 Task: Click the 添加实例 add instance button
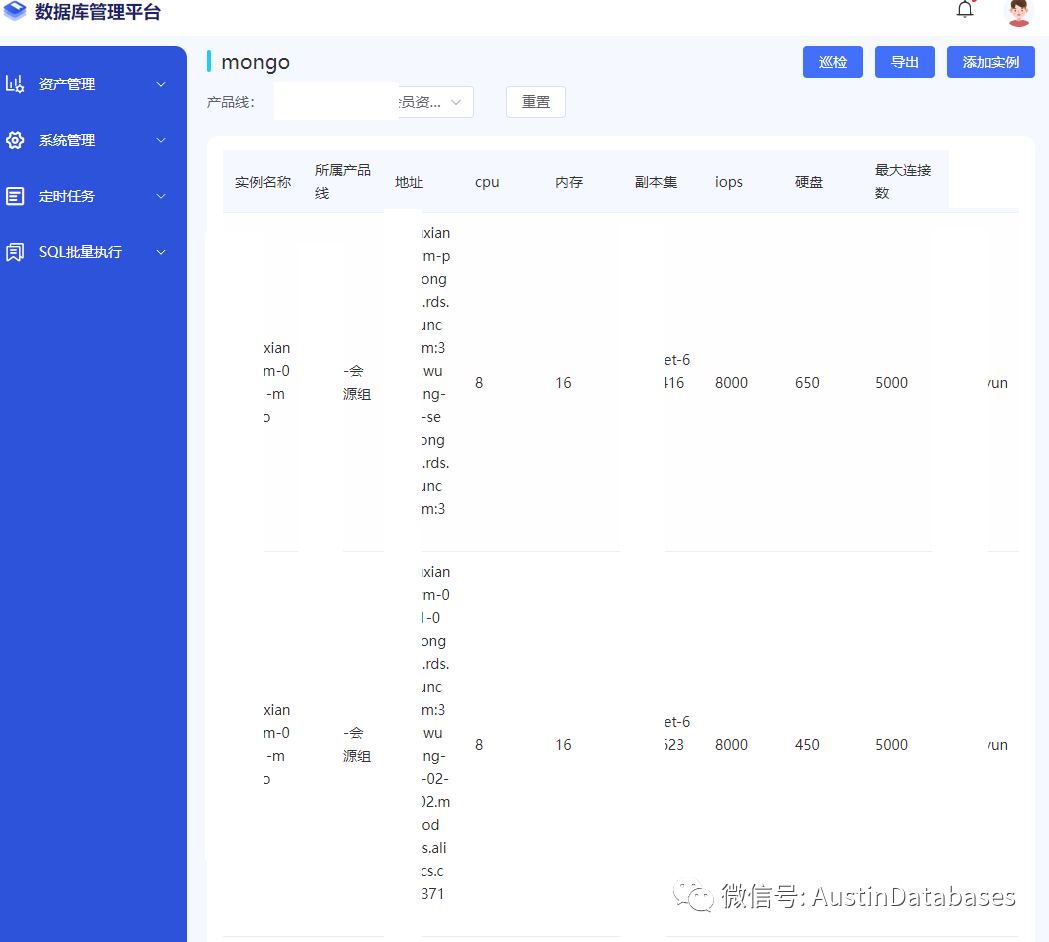click(x=990, y=61)
